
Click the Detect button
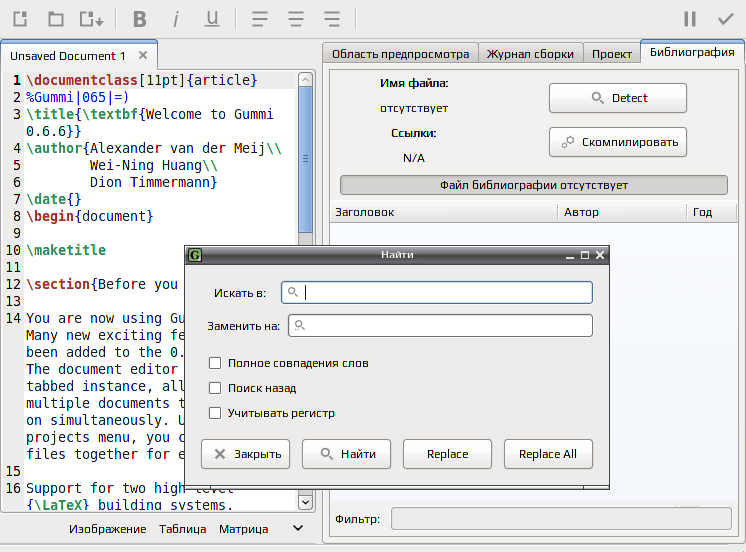point(618,98)
